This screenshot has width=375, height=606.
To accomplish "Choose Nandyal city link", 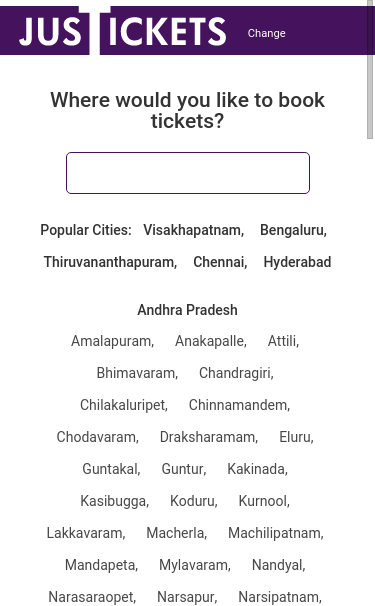I will pyautogui.click(x=278, y=565).
